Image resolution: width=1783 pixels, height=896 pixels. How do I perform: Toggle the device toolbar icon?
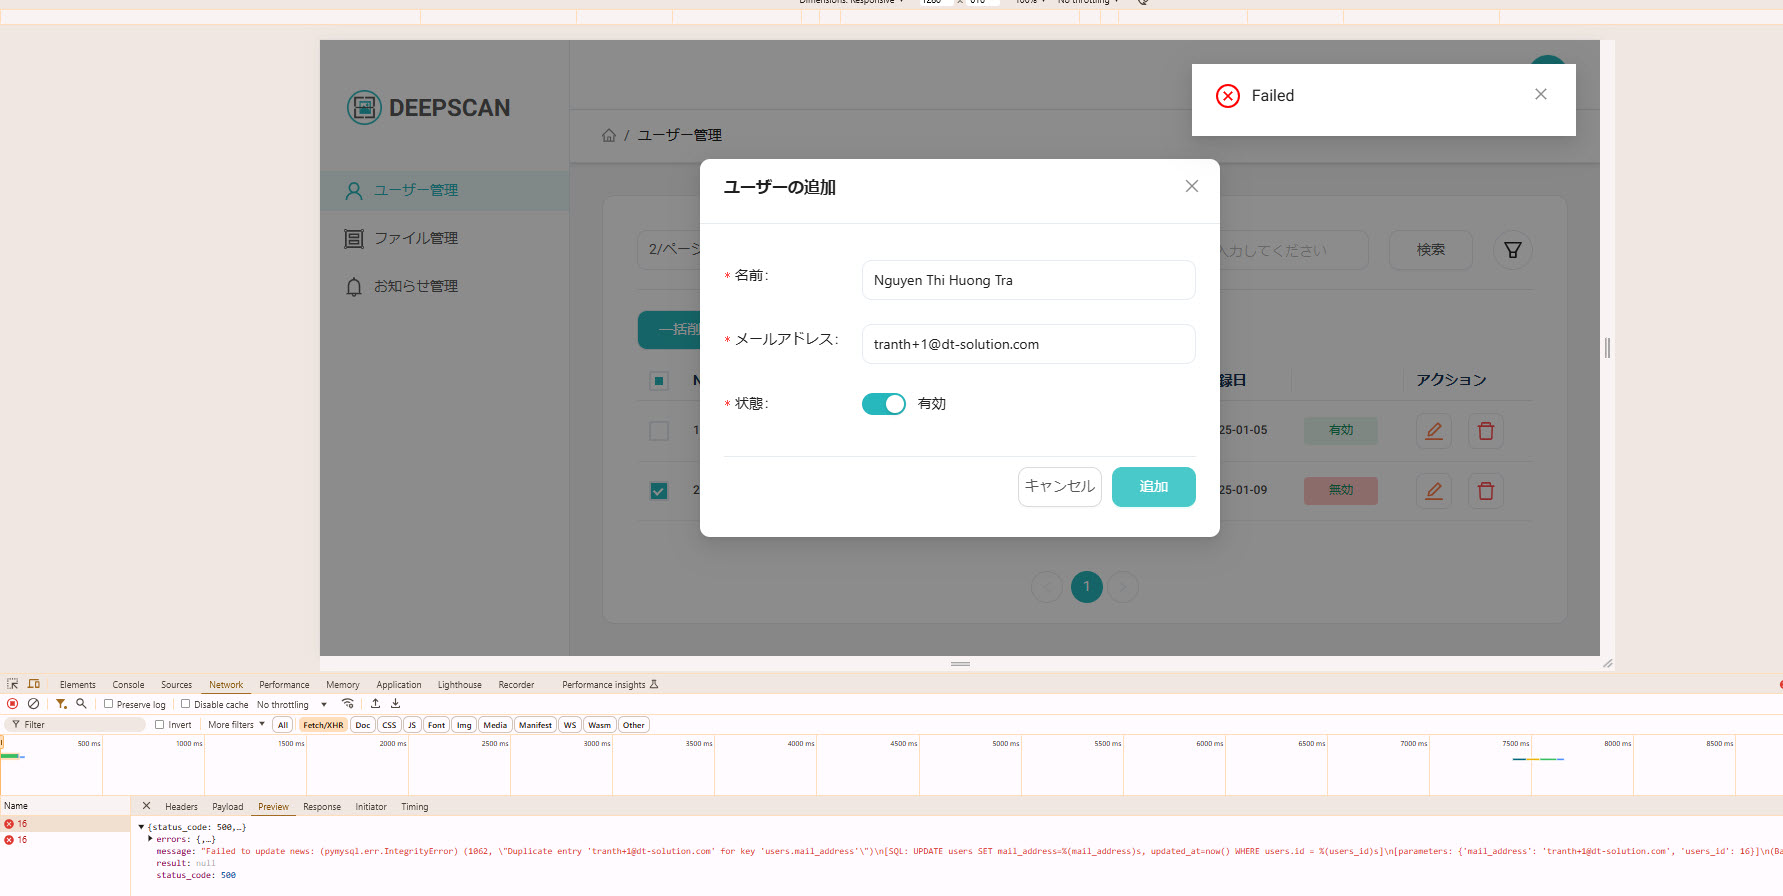[34, 684]
